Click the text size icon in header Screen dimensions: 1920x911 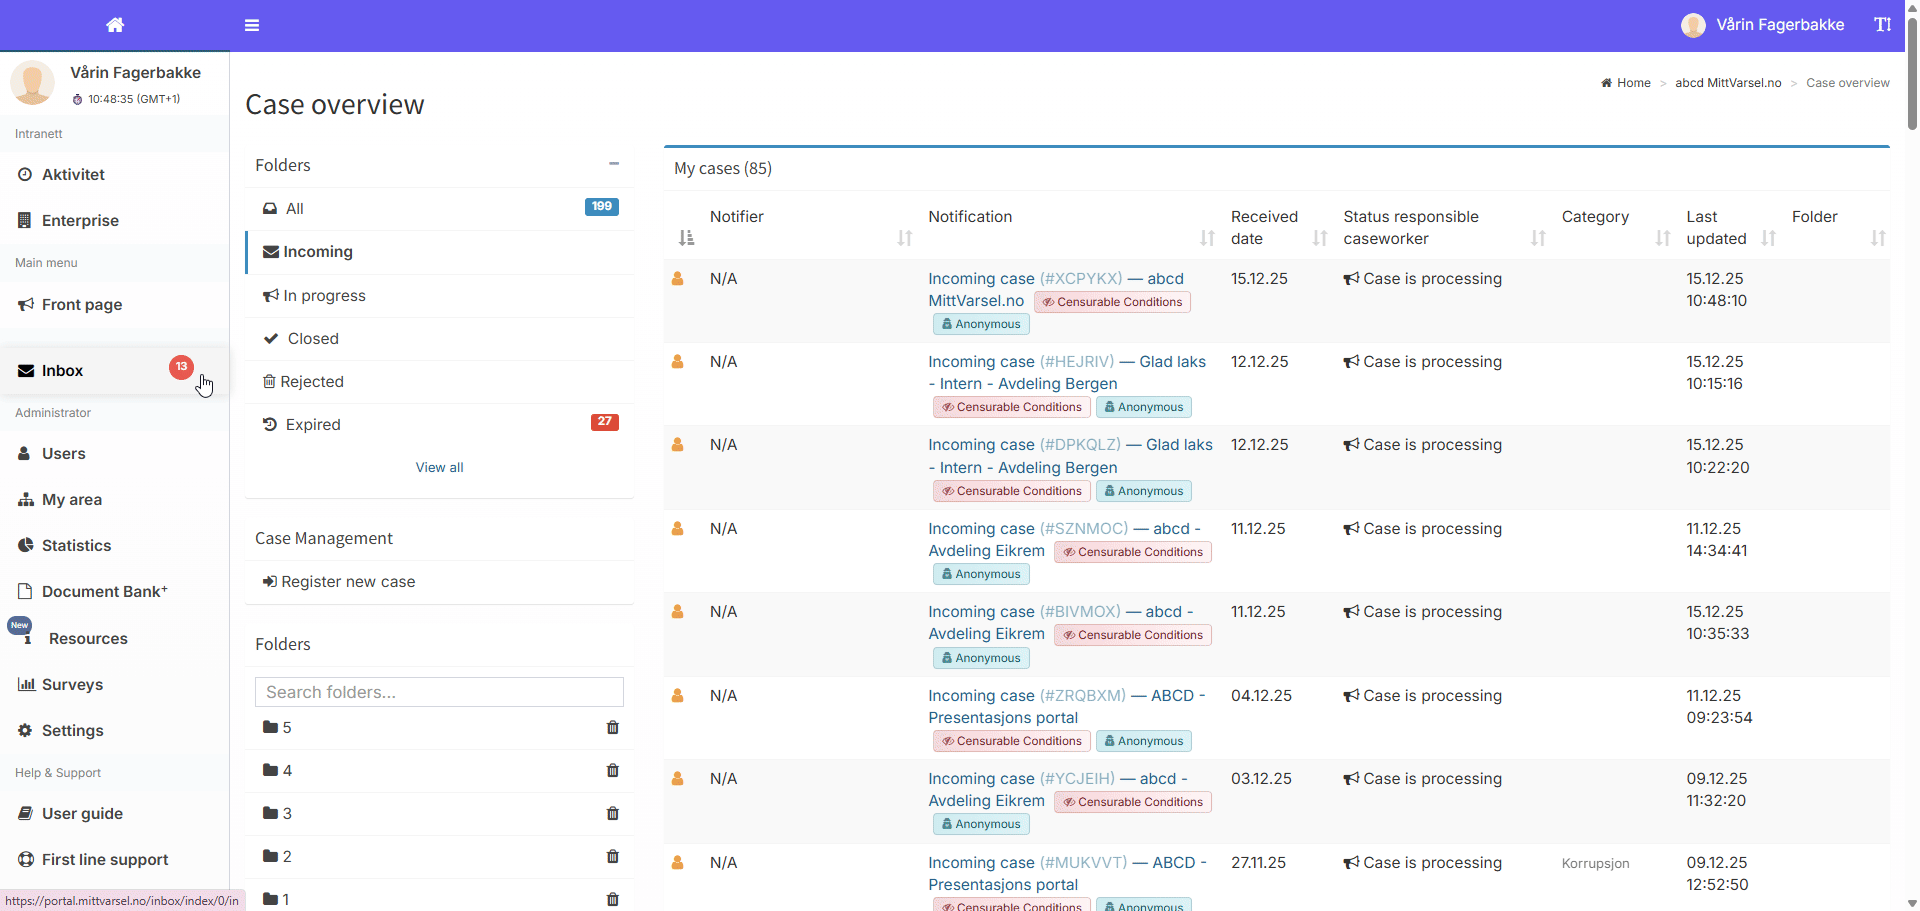[x=1882, y=25]
